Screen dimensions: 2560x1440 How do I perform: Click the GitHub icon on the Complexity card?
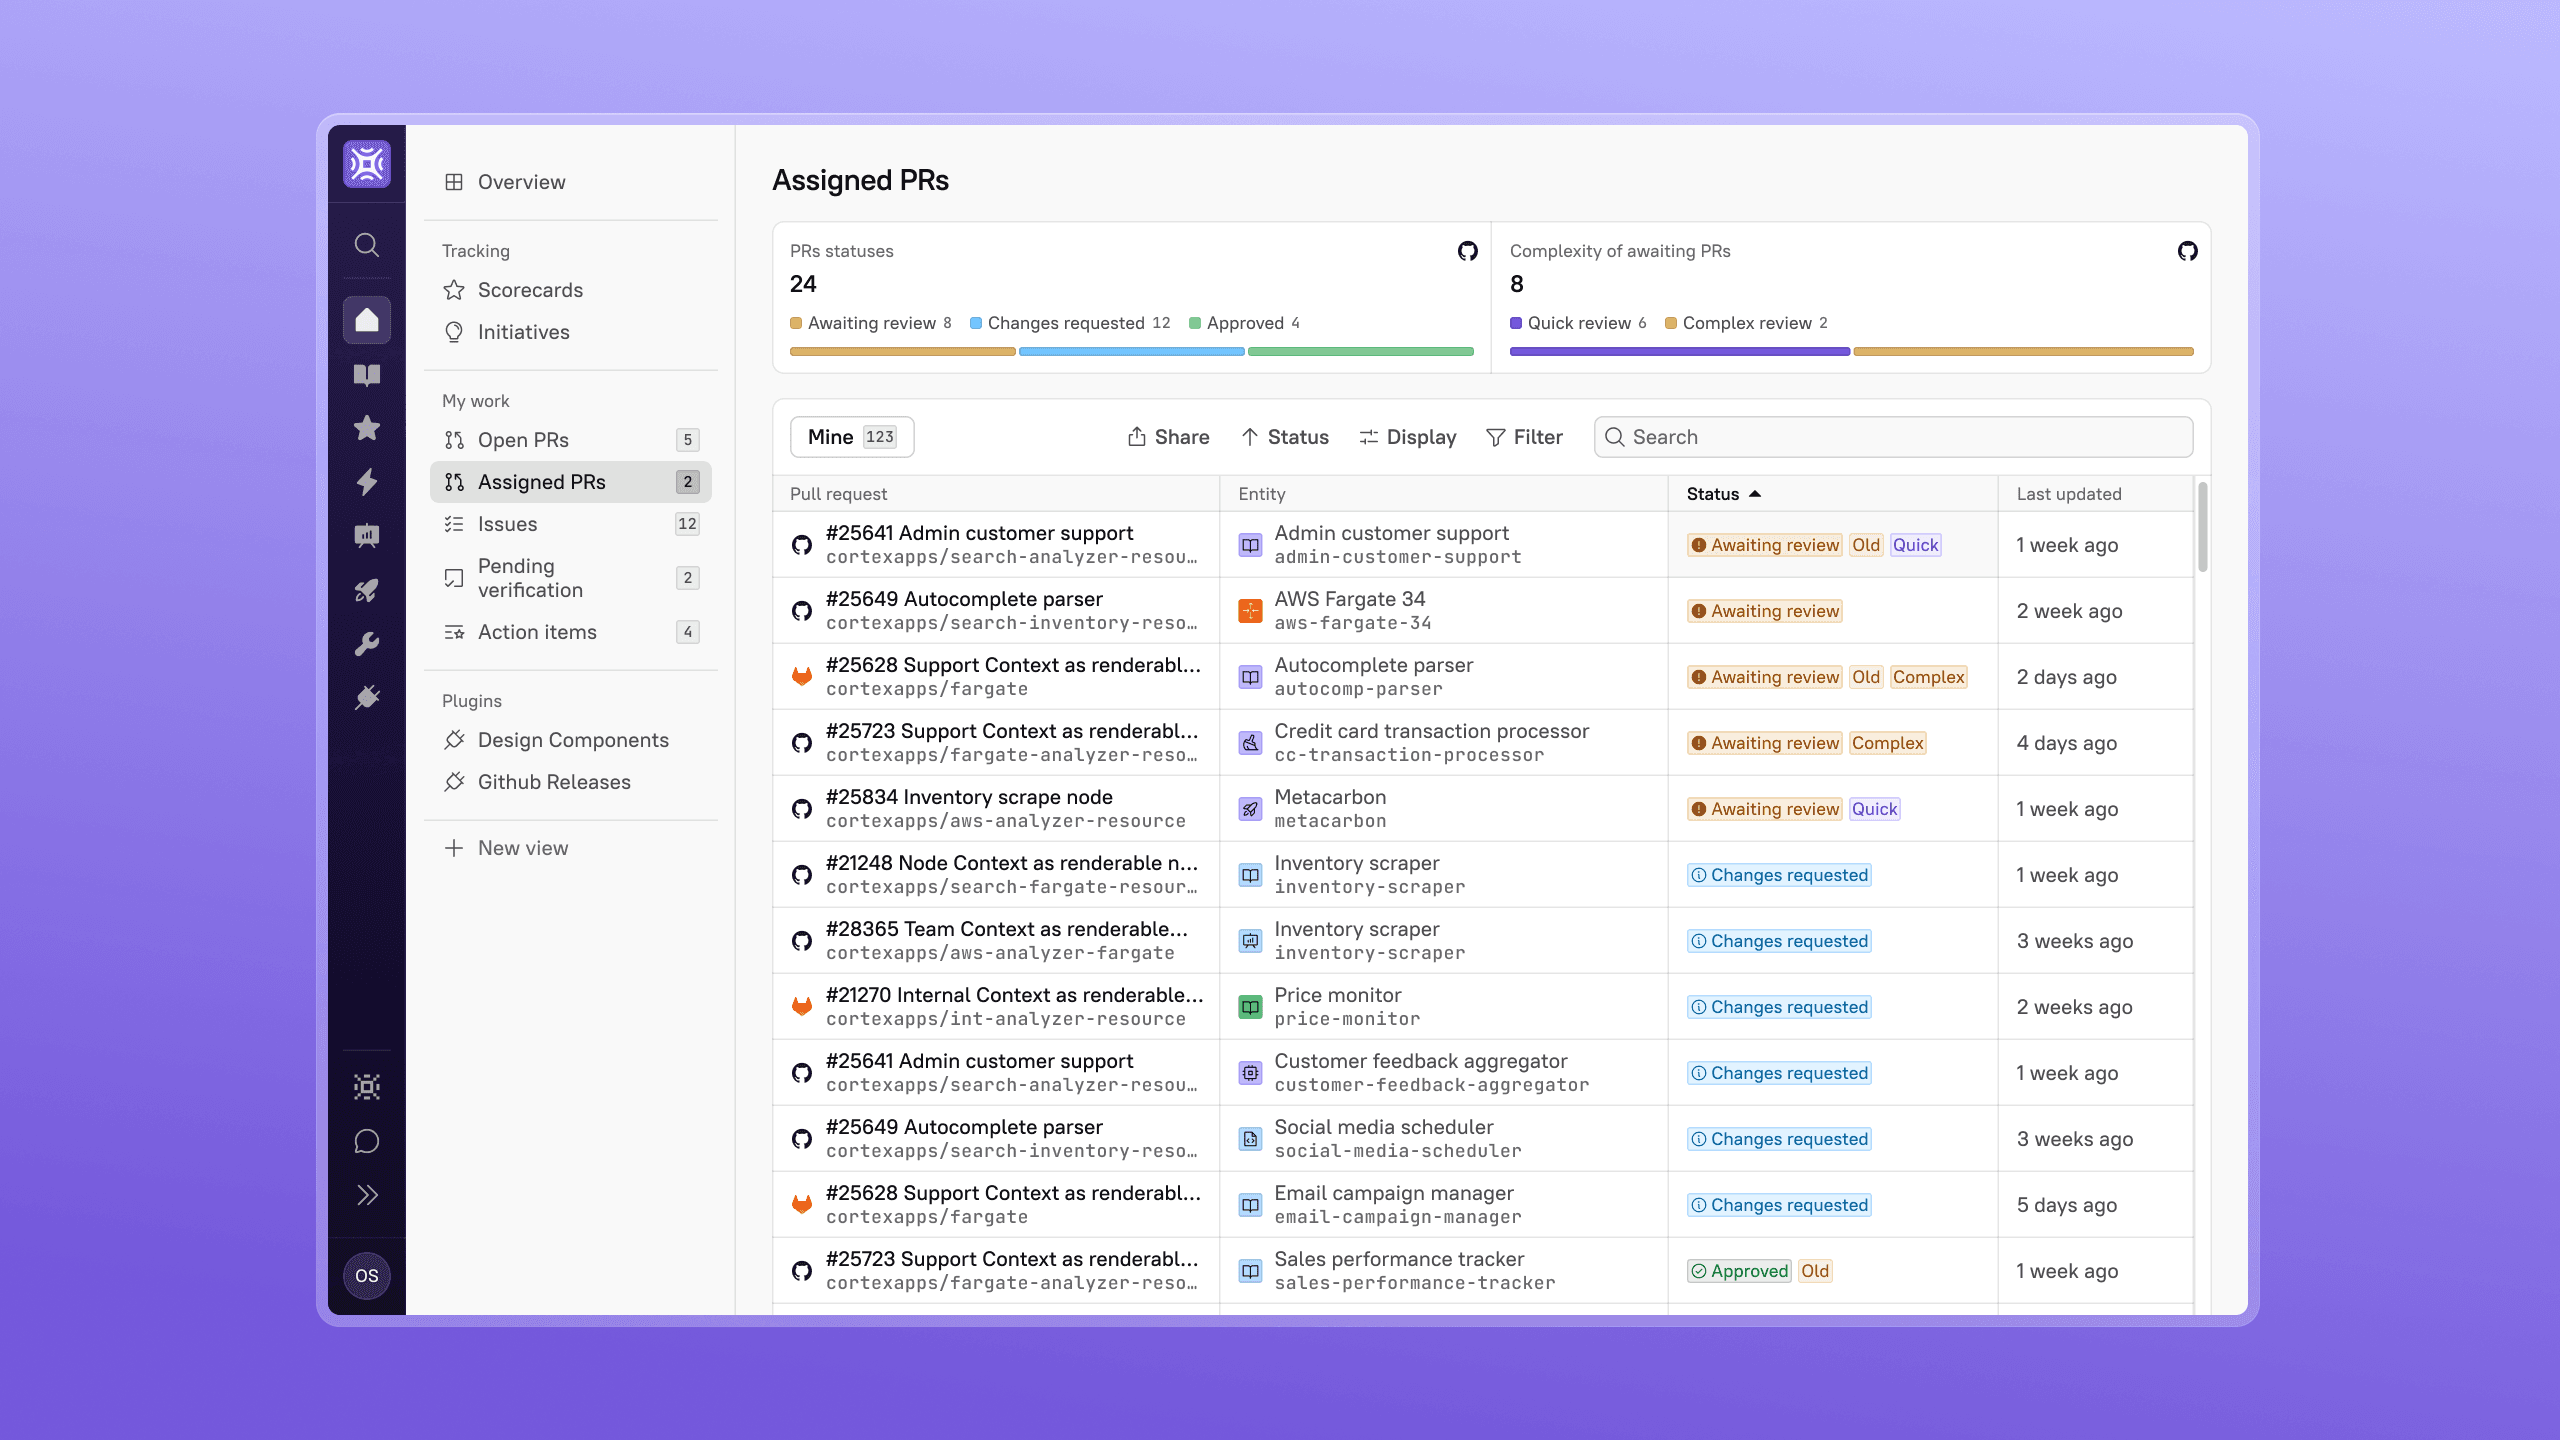2187,251
